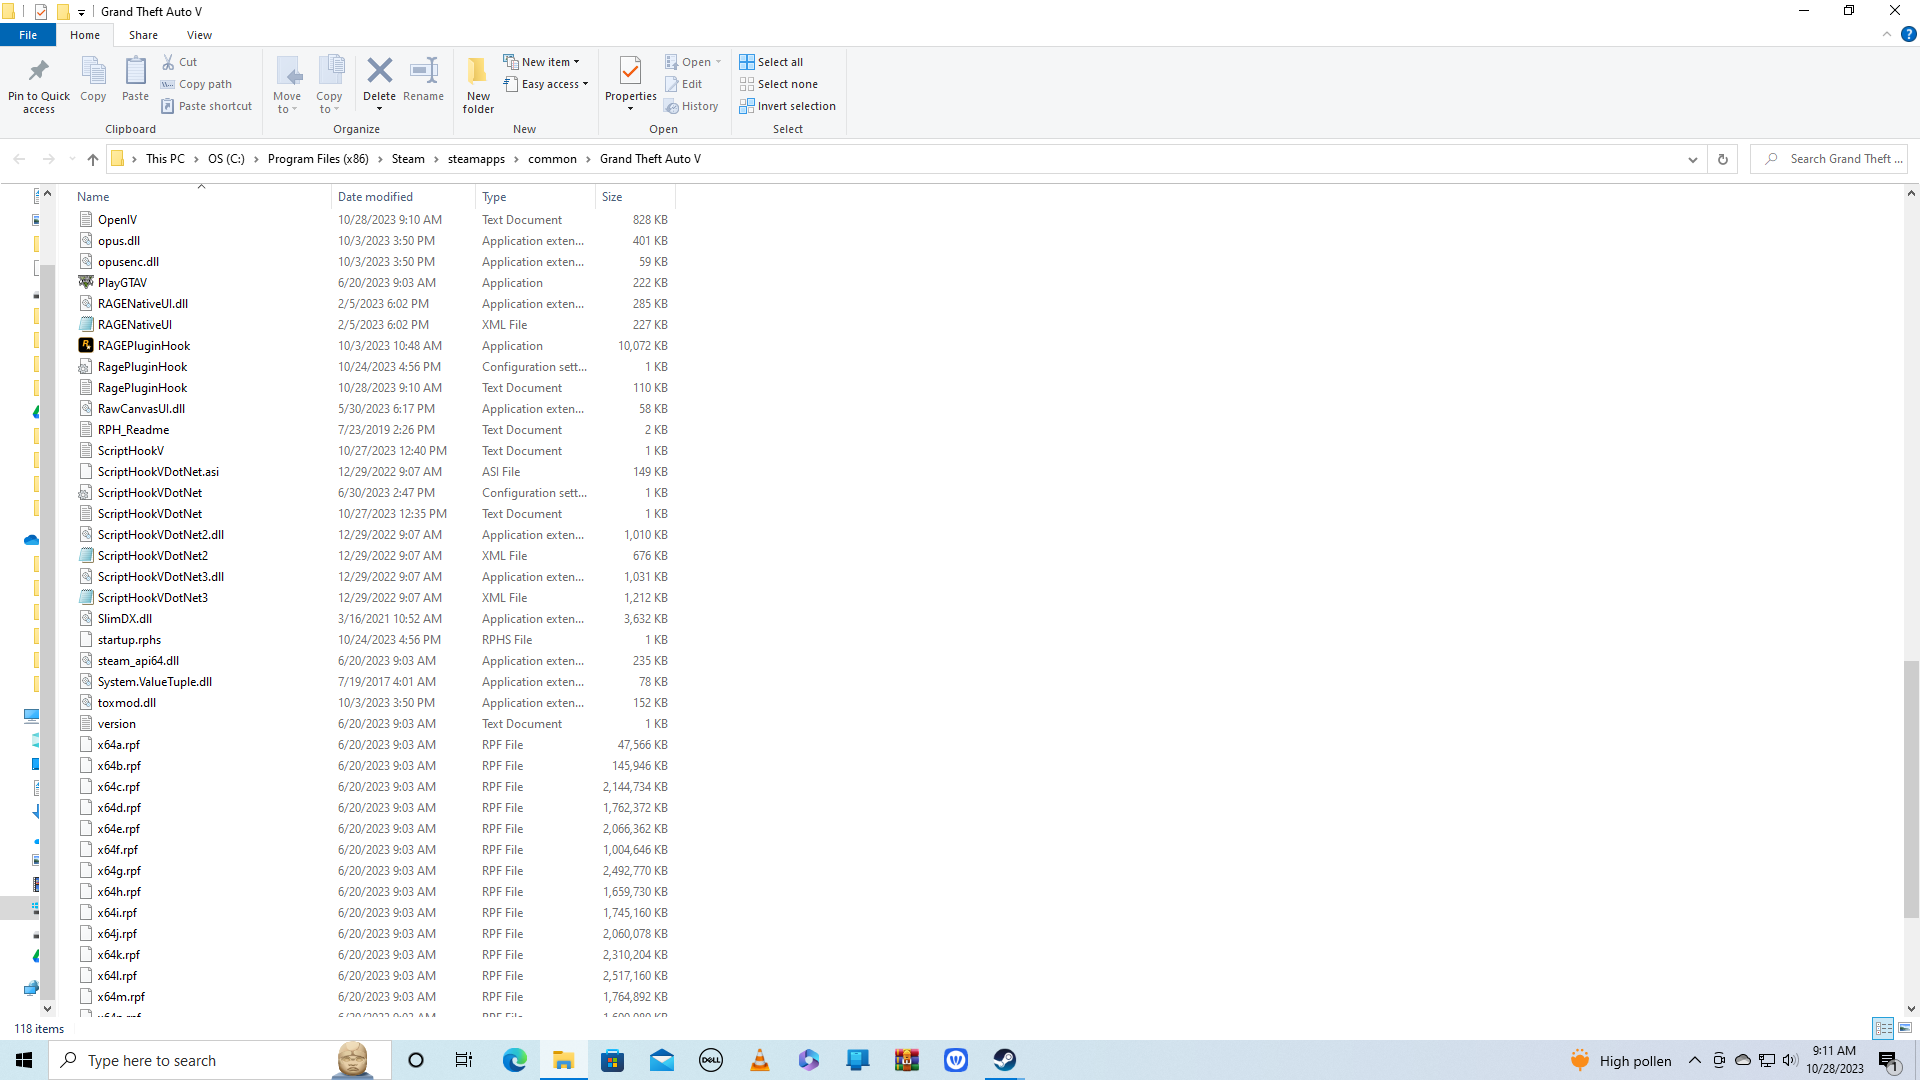Switch to large icons view toggle

tap(1905, 1028)
